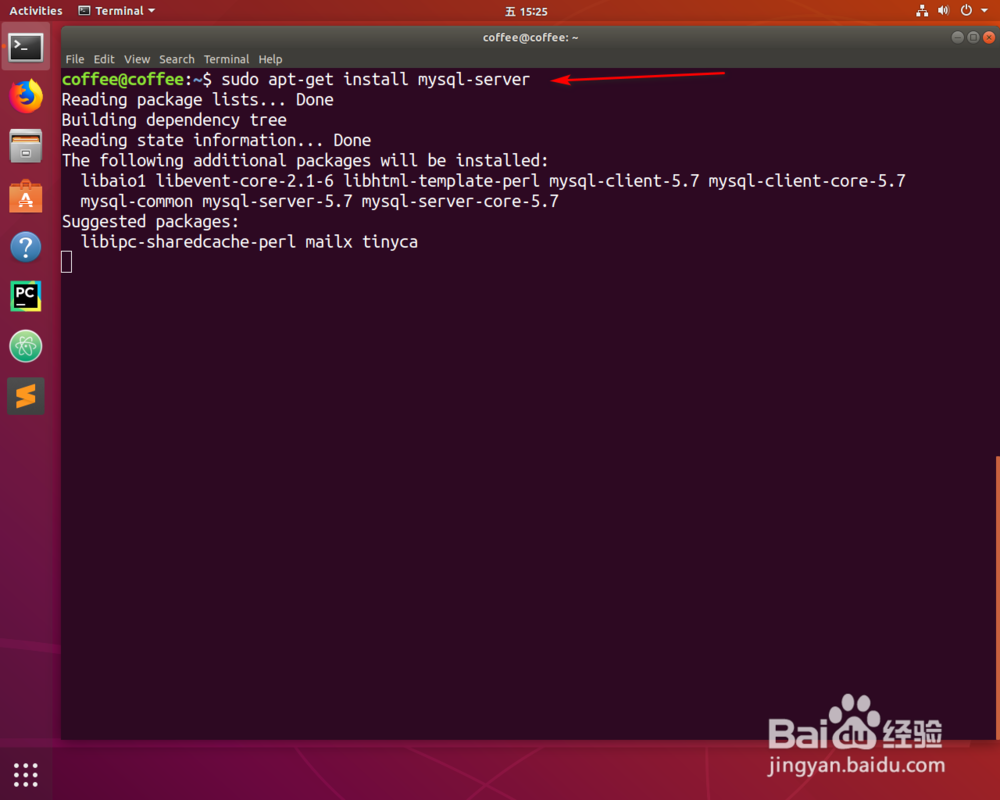Select the Terminal icon in the dock
1000x800 pixels.
(25, 46)
